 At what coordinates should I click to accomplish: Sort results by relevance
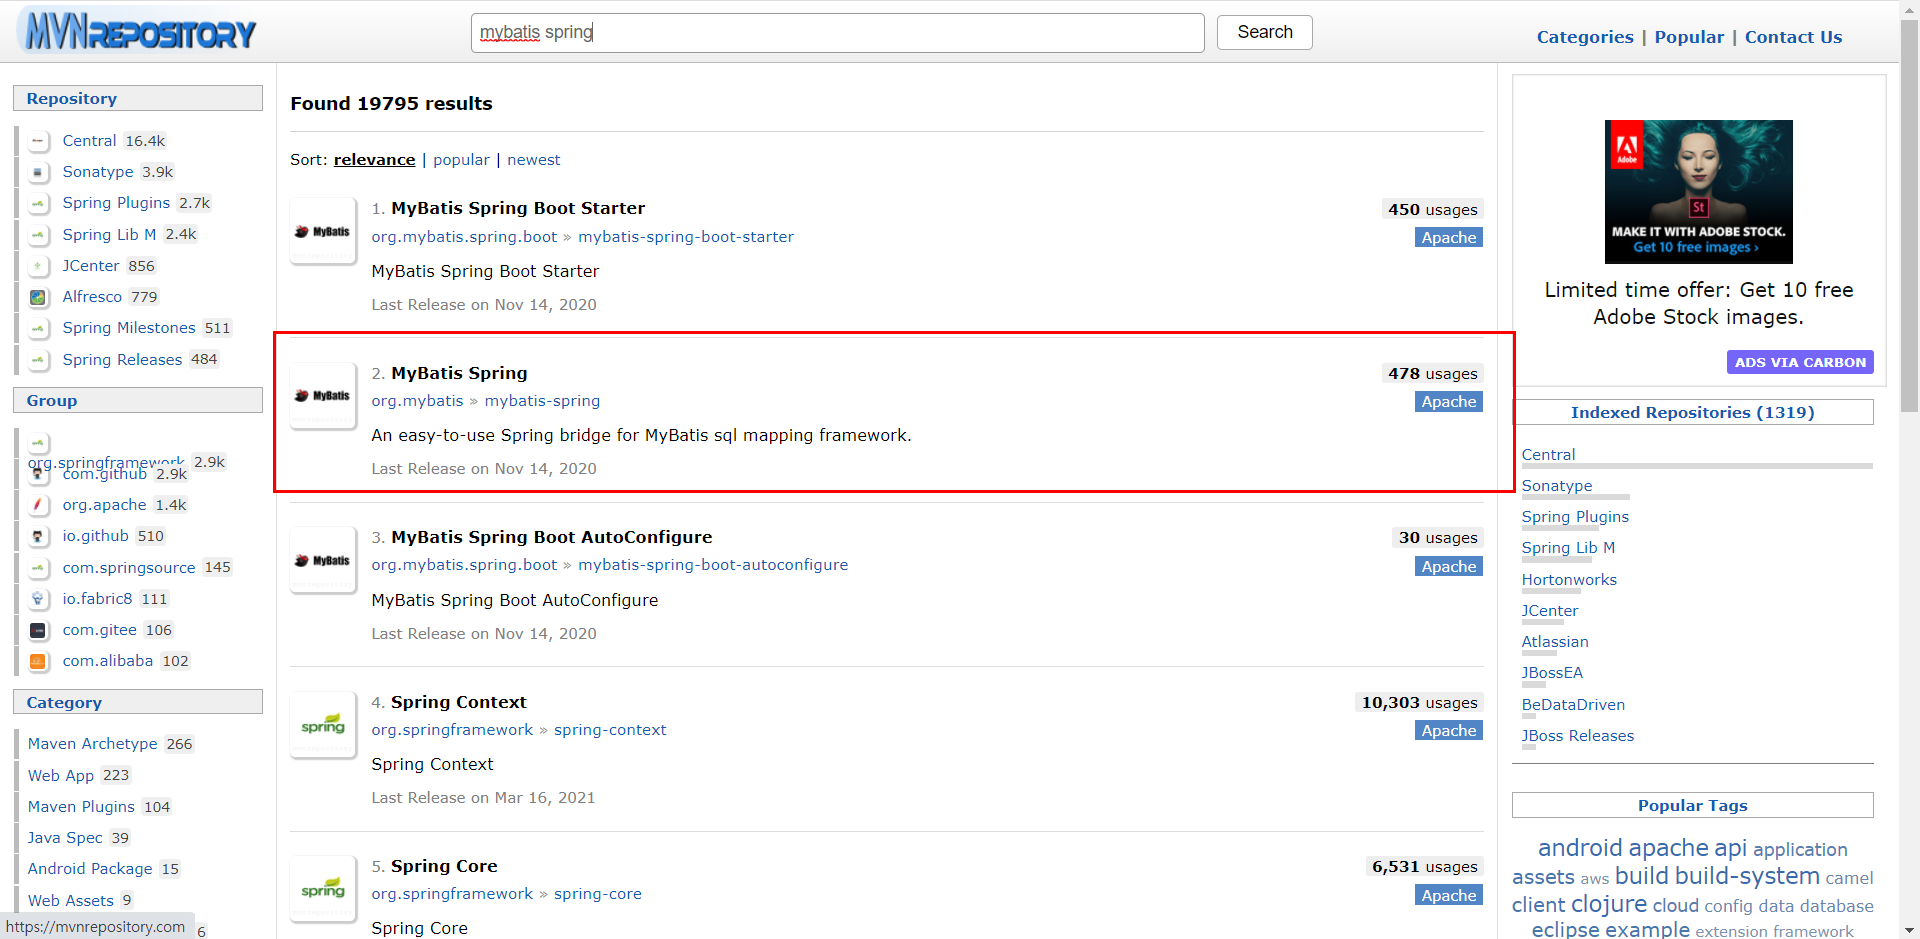[x=374, y=160]
